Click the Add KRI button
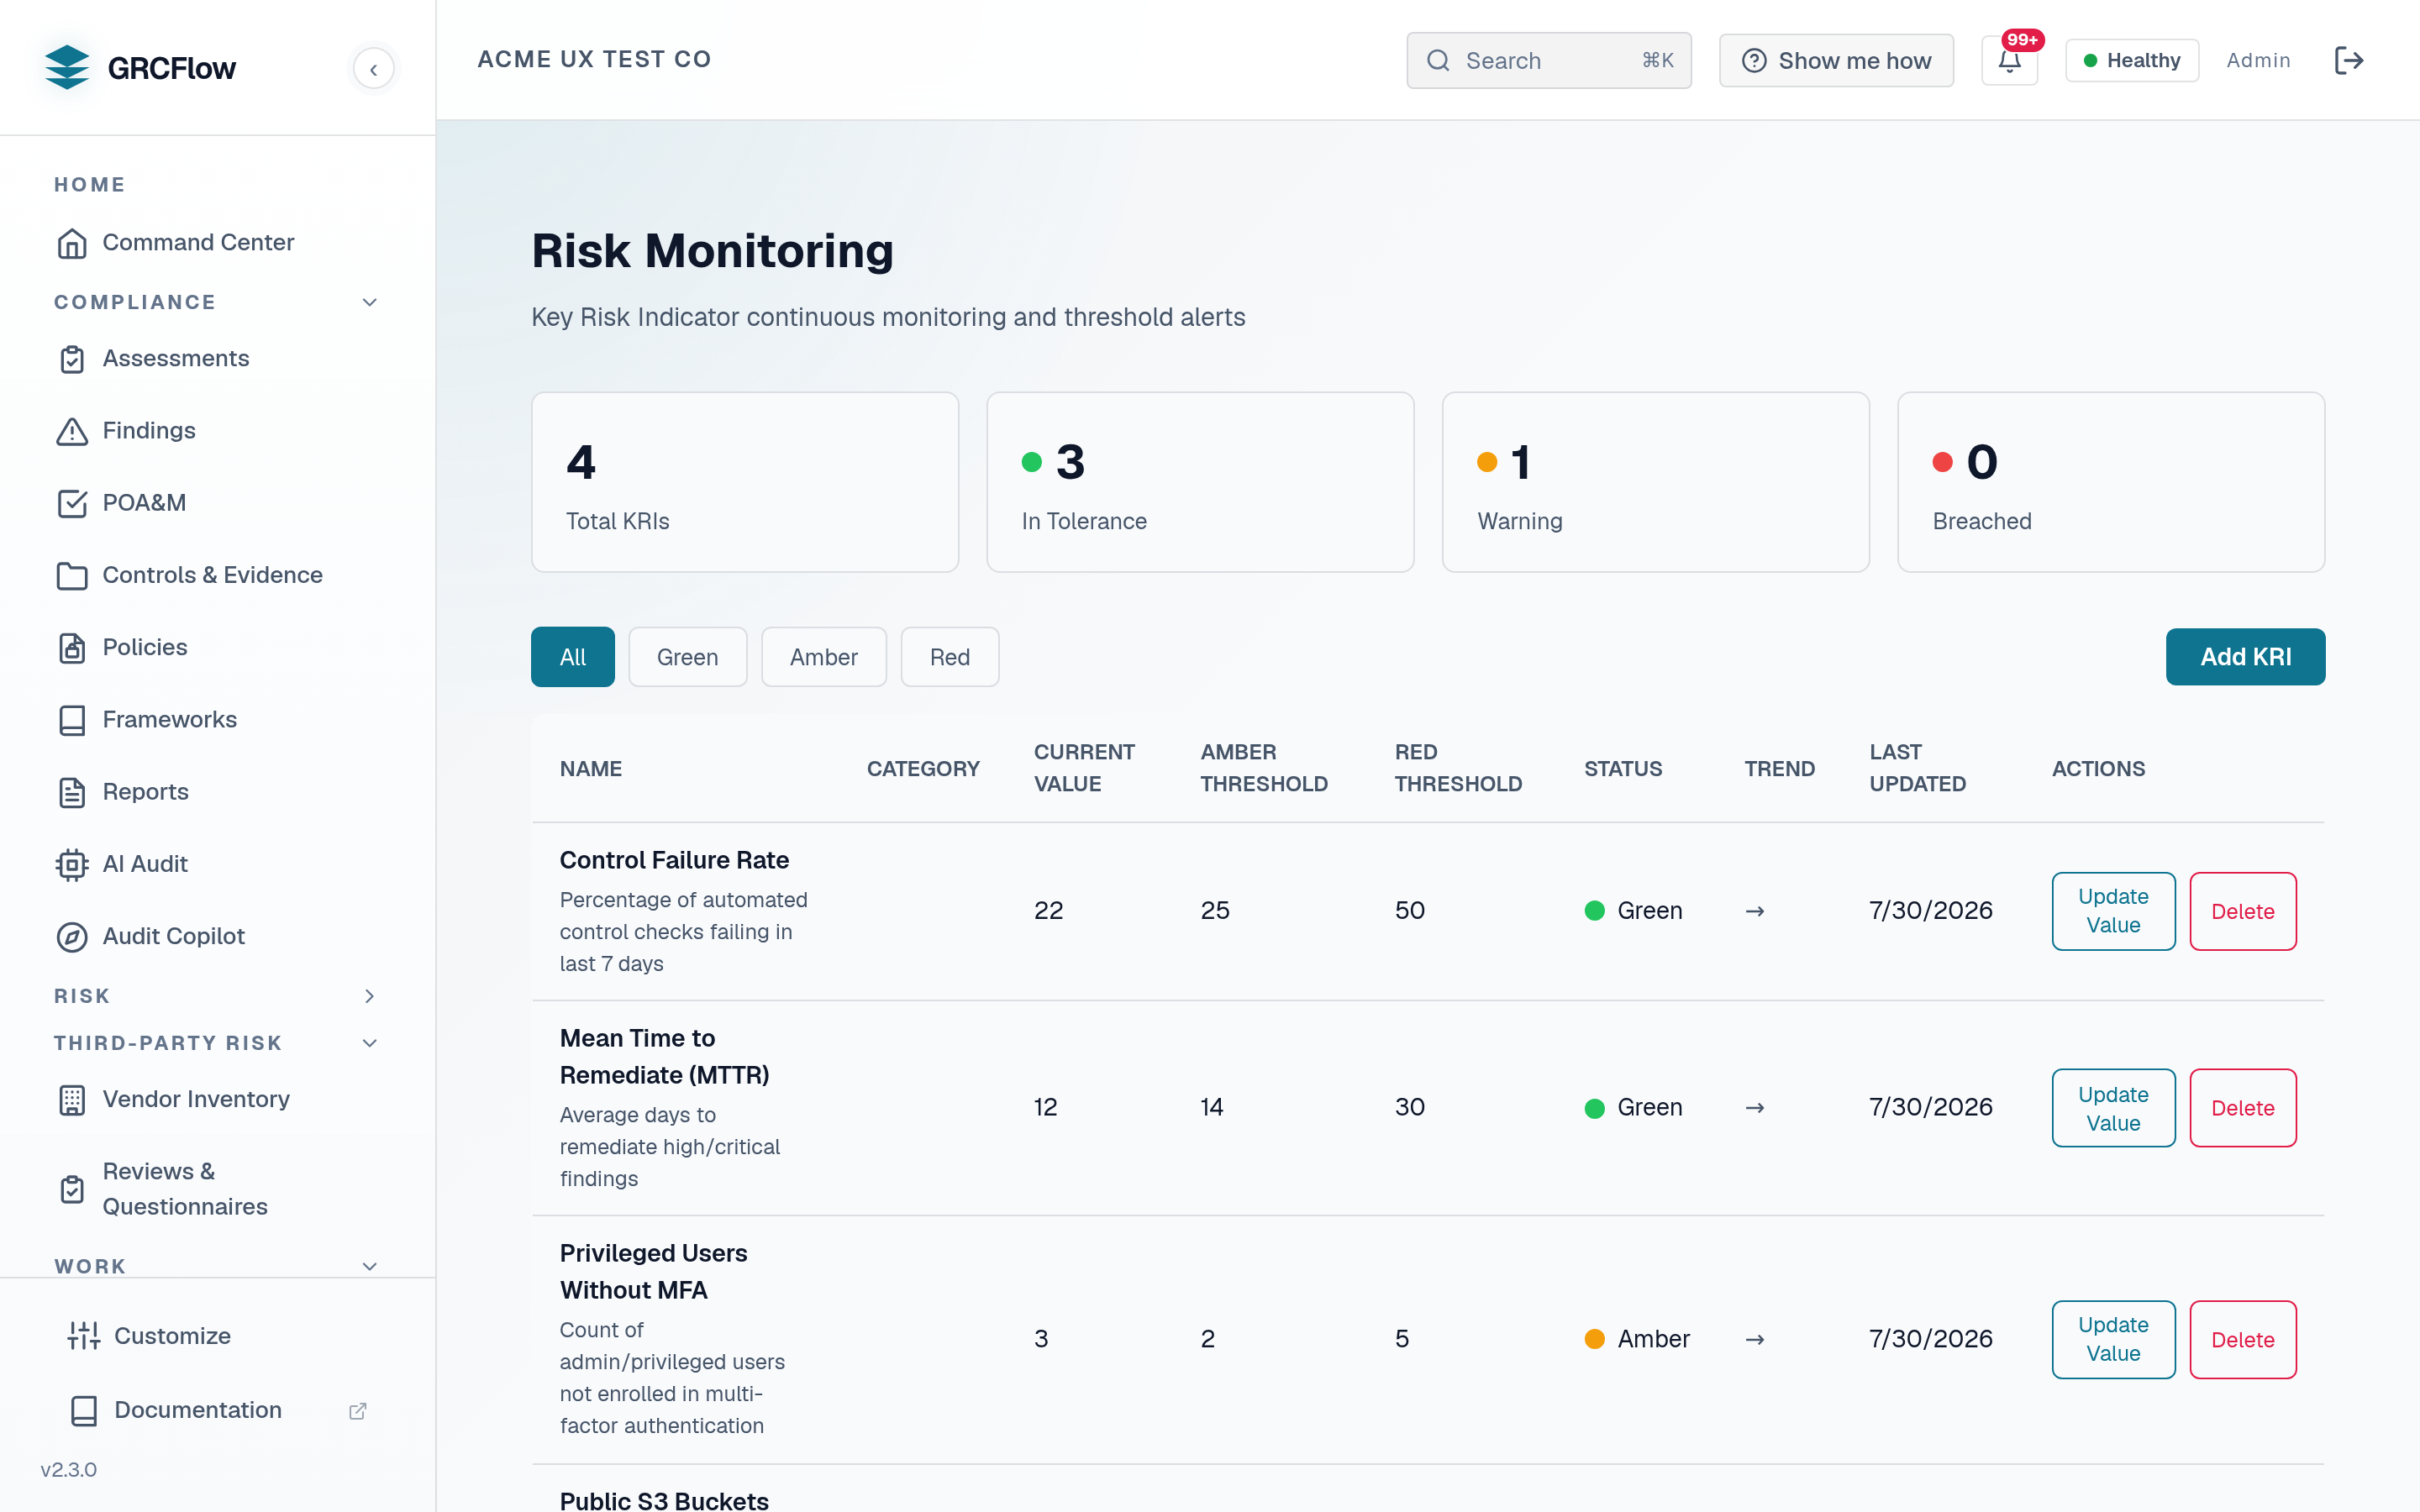Viewport: 2420px width, 1512px height. click(2245, 657)
